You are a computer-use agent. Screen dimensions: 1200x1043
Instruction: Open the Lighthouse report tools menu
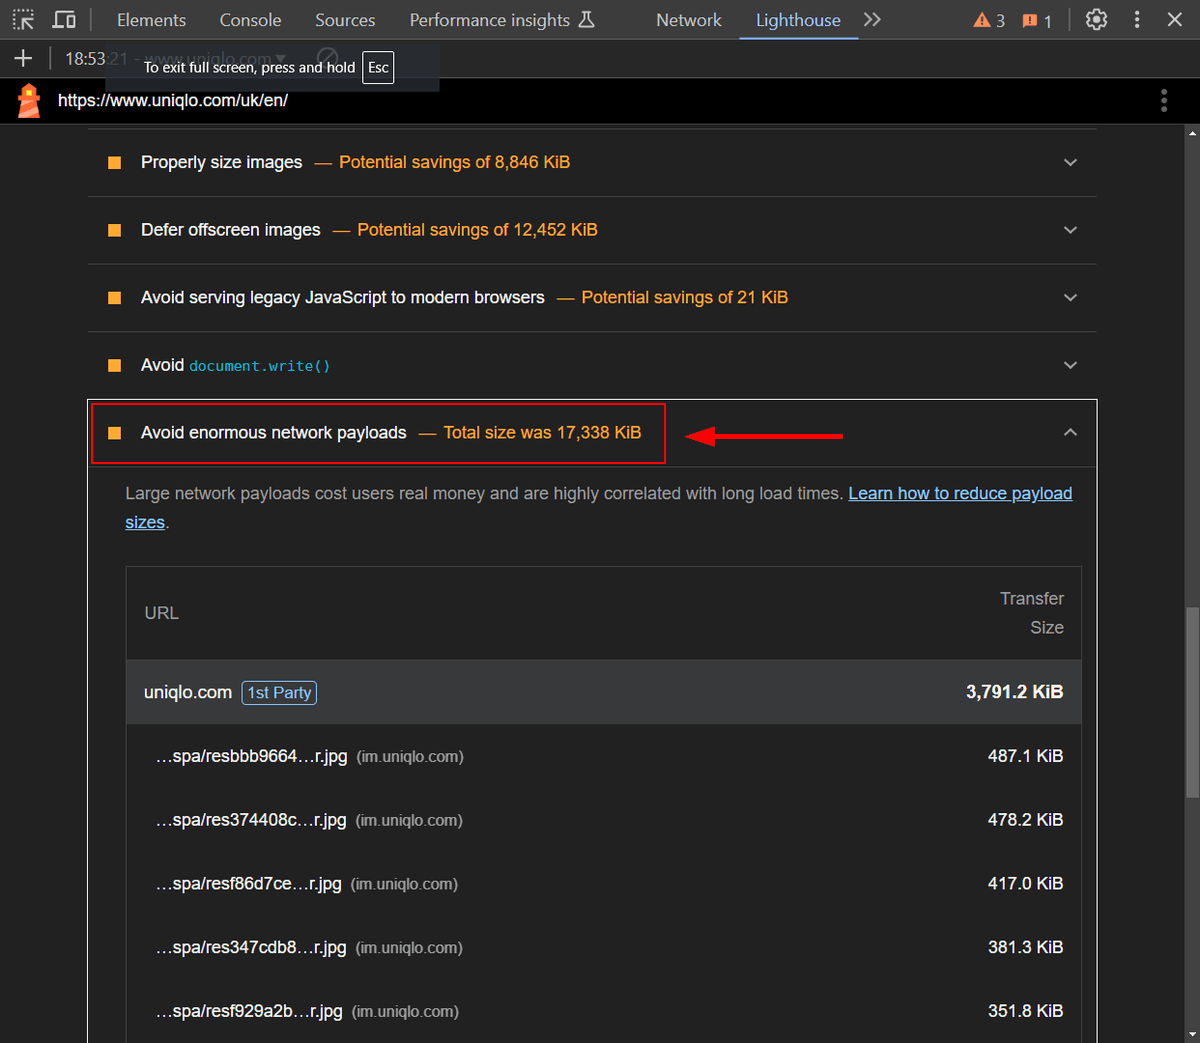(x=1163, y=100)
